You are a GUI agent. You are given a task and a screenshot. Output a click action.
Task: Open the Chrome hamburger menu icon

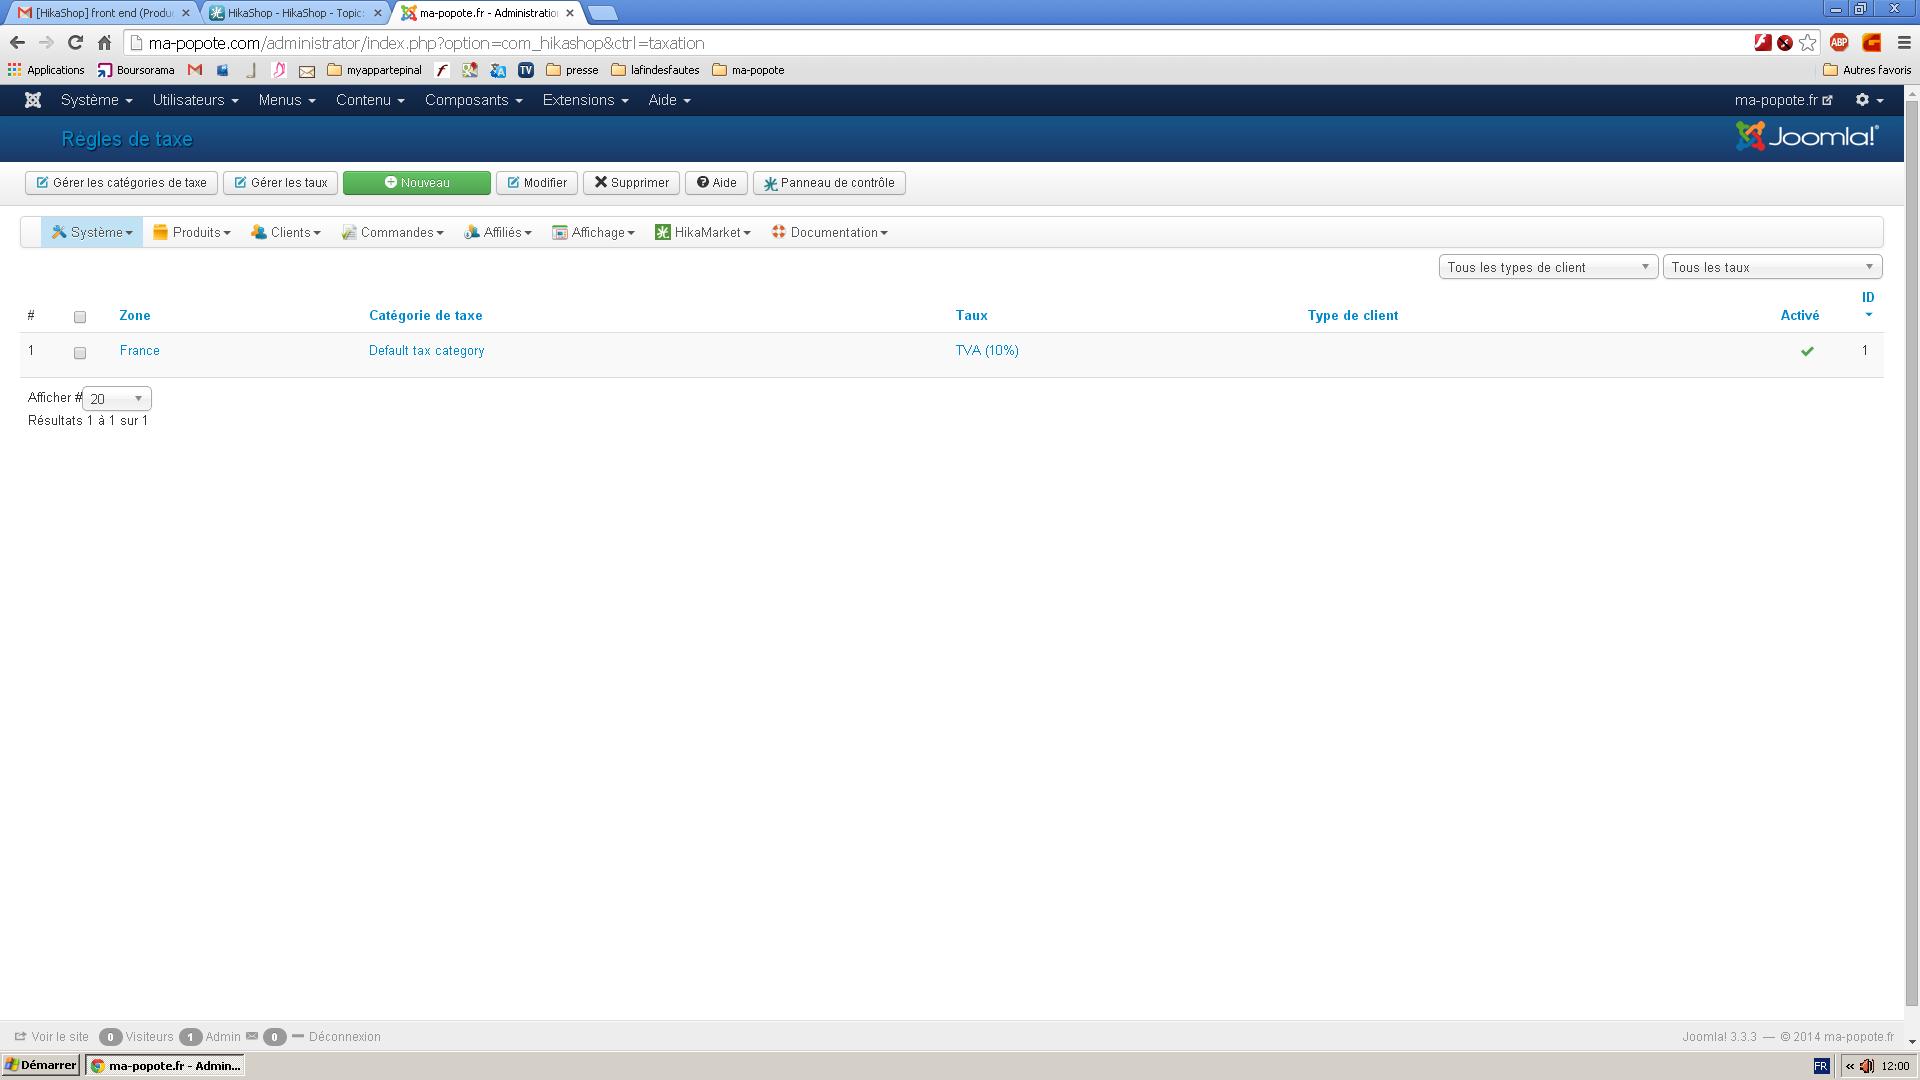point(1904,43)
